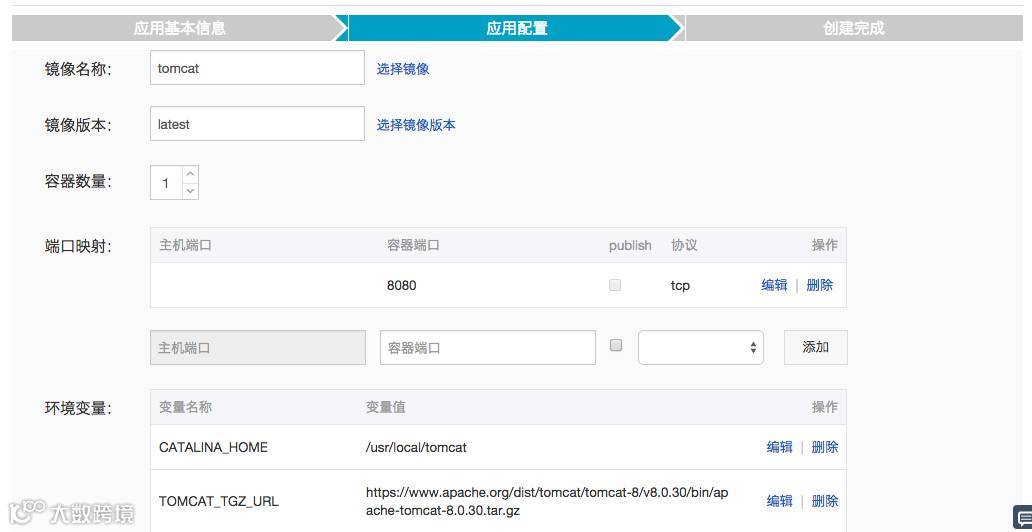
Task: Click 选择镜像版本 link
Action: [x=416, y=125]
